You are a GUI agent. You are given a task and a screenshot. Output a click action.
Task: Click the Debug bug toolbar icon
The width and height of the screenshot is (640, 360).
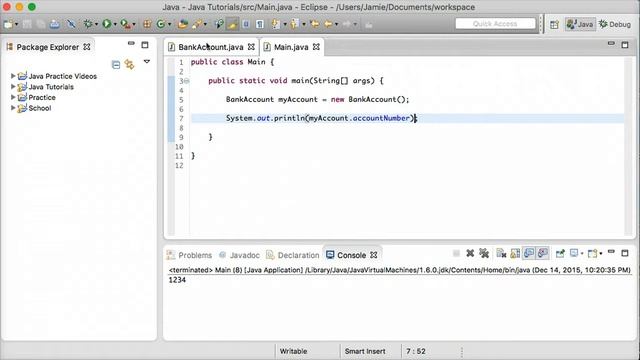[x=87, y=24]
